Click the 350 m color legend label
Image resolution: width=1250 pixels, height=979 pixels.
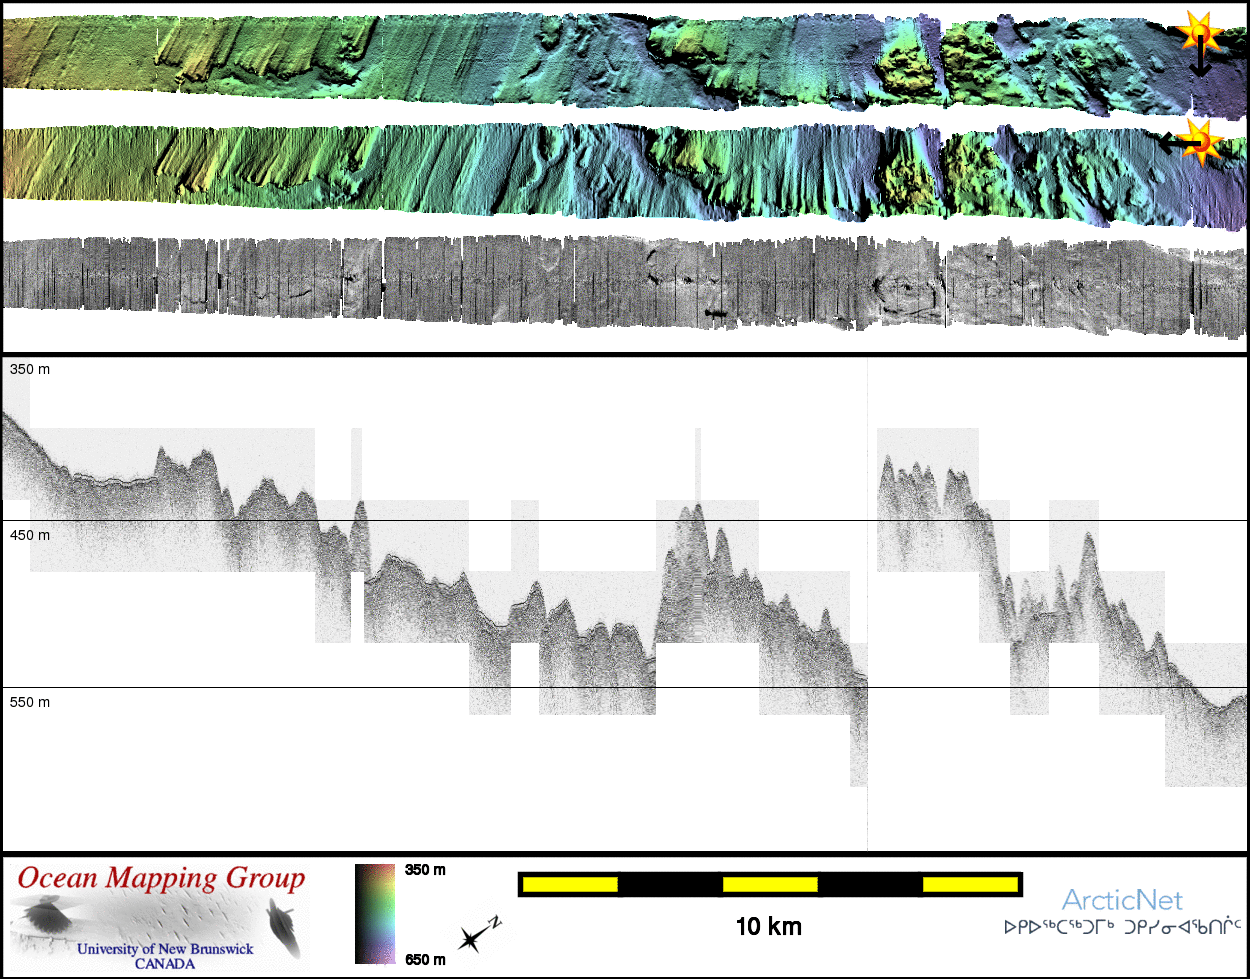click(425, 870)
